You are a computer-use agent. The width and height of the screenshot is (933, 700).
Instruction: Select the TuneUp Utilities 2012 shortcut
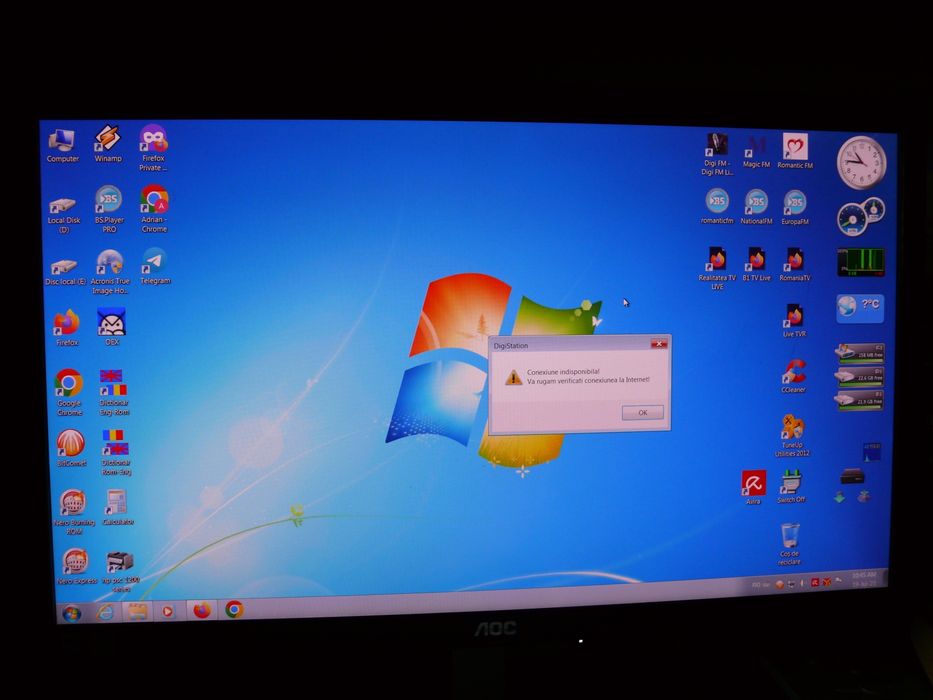coord(792,436)
